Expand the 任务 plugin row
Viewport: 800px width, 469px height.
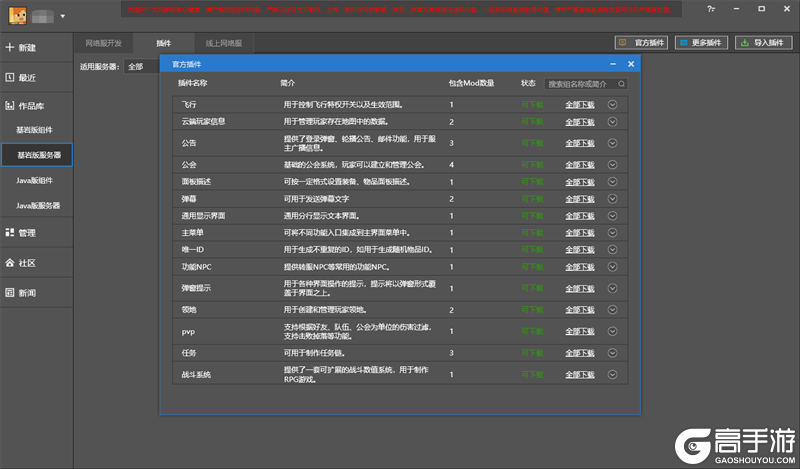612,353
